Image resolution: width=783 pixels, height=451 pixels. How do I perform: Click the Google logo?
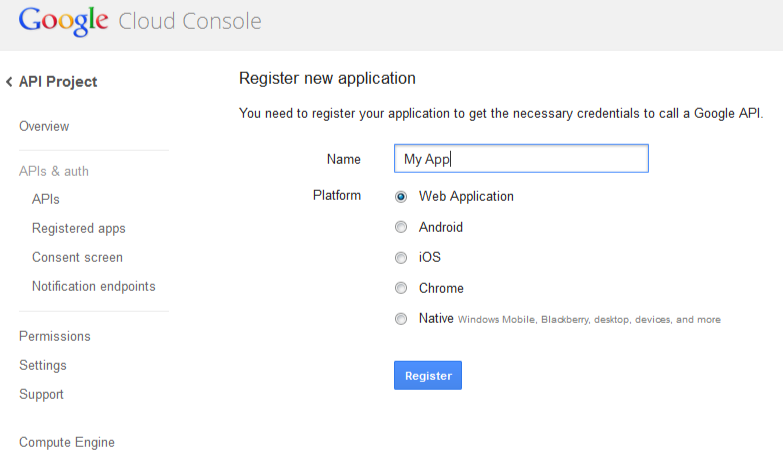[63, 21]
